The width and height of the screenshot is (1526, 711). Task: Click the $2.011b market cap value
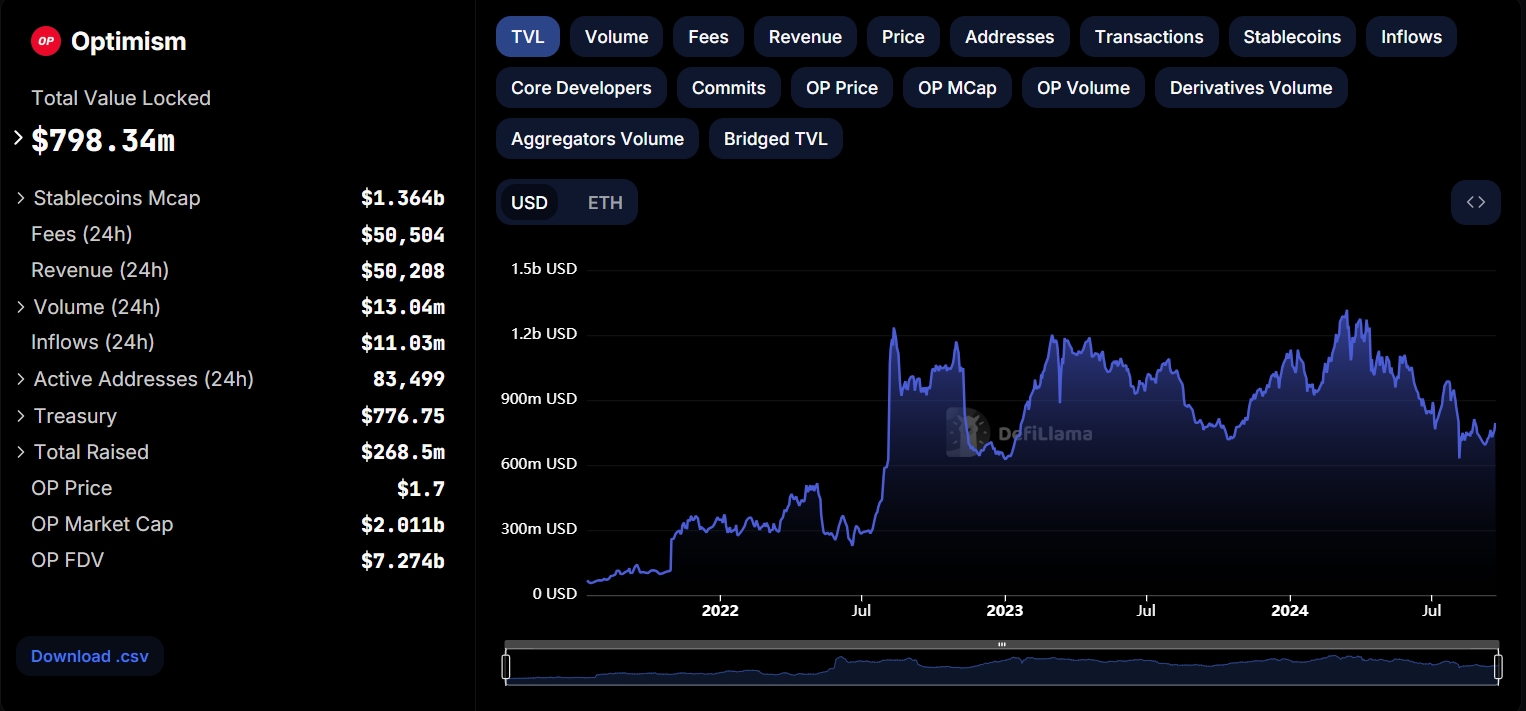[x=403, y=524]
